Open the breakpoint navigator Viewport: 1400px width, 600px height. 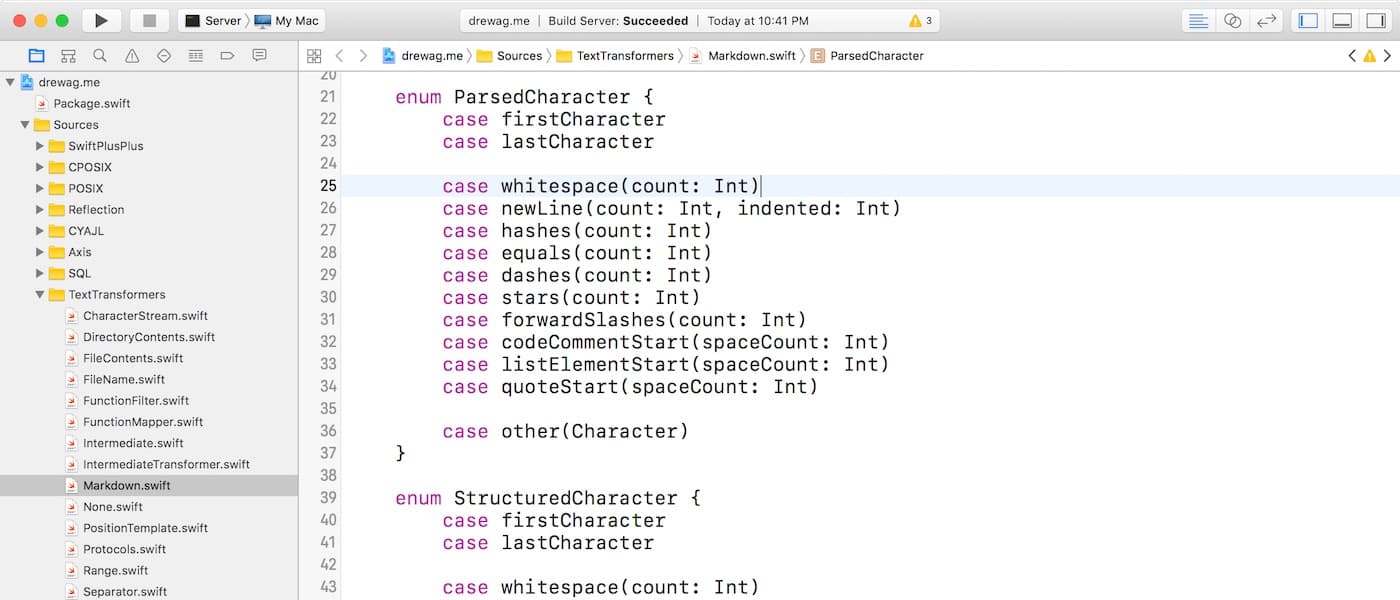click(x=227, y=56)
